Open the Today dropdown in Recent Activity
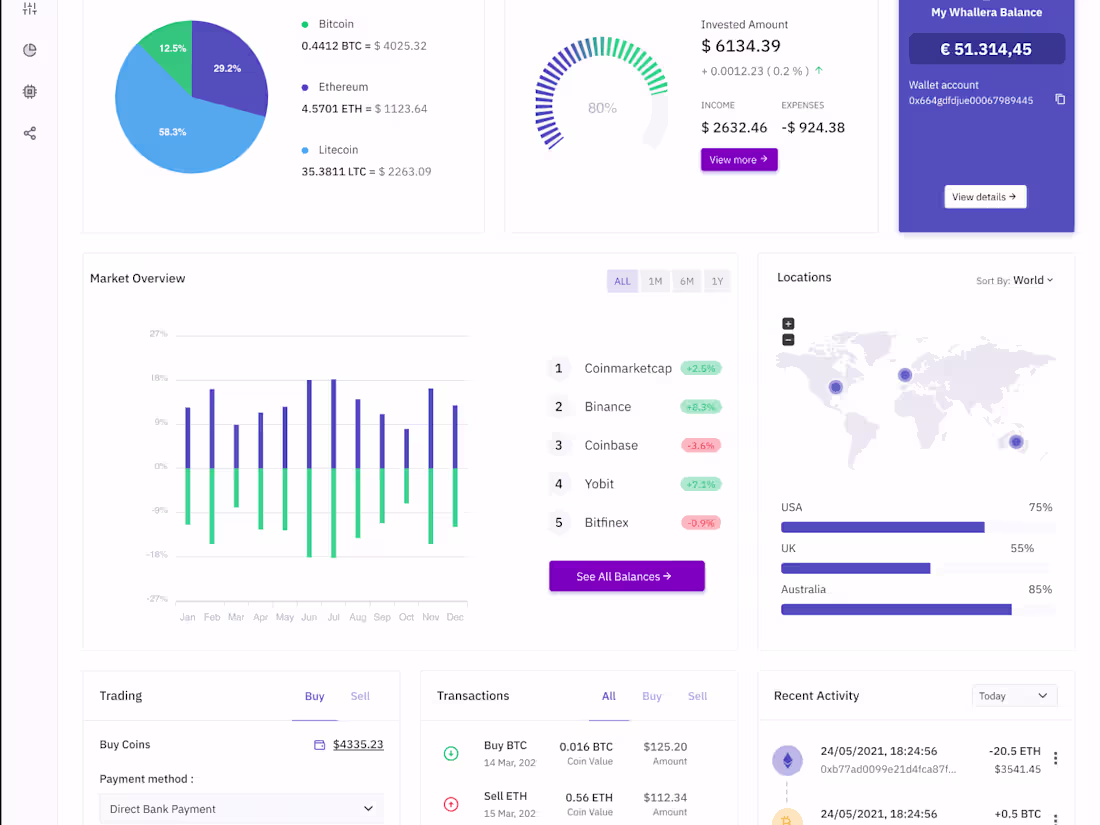 point(1014,695)
